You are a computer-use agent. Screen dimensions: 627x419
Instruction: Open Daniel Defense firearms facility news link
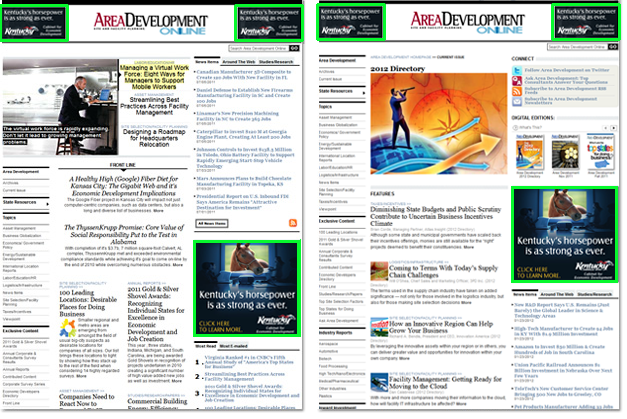[x=245, y=96]
